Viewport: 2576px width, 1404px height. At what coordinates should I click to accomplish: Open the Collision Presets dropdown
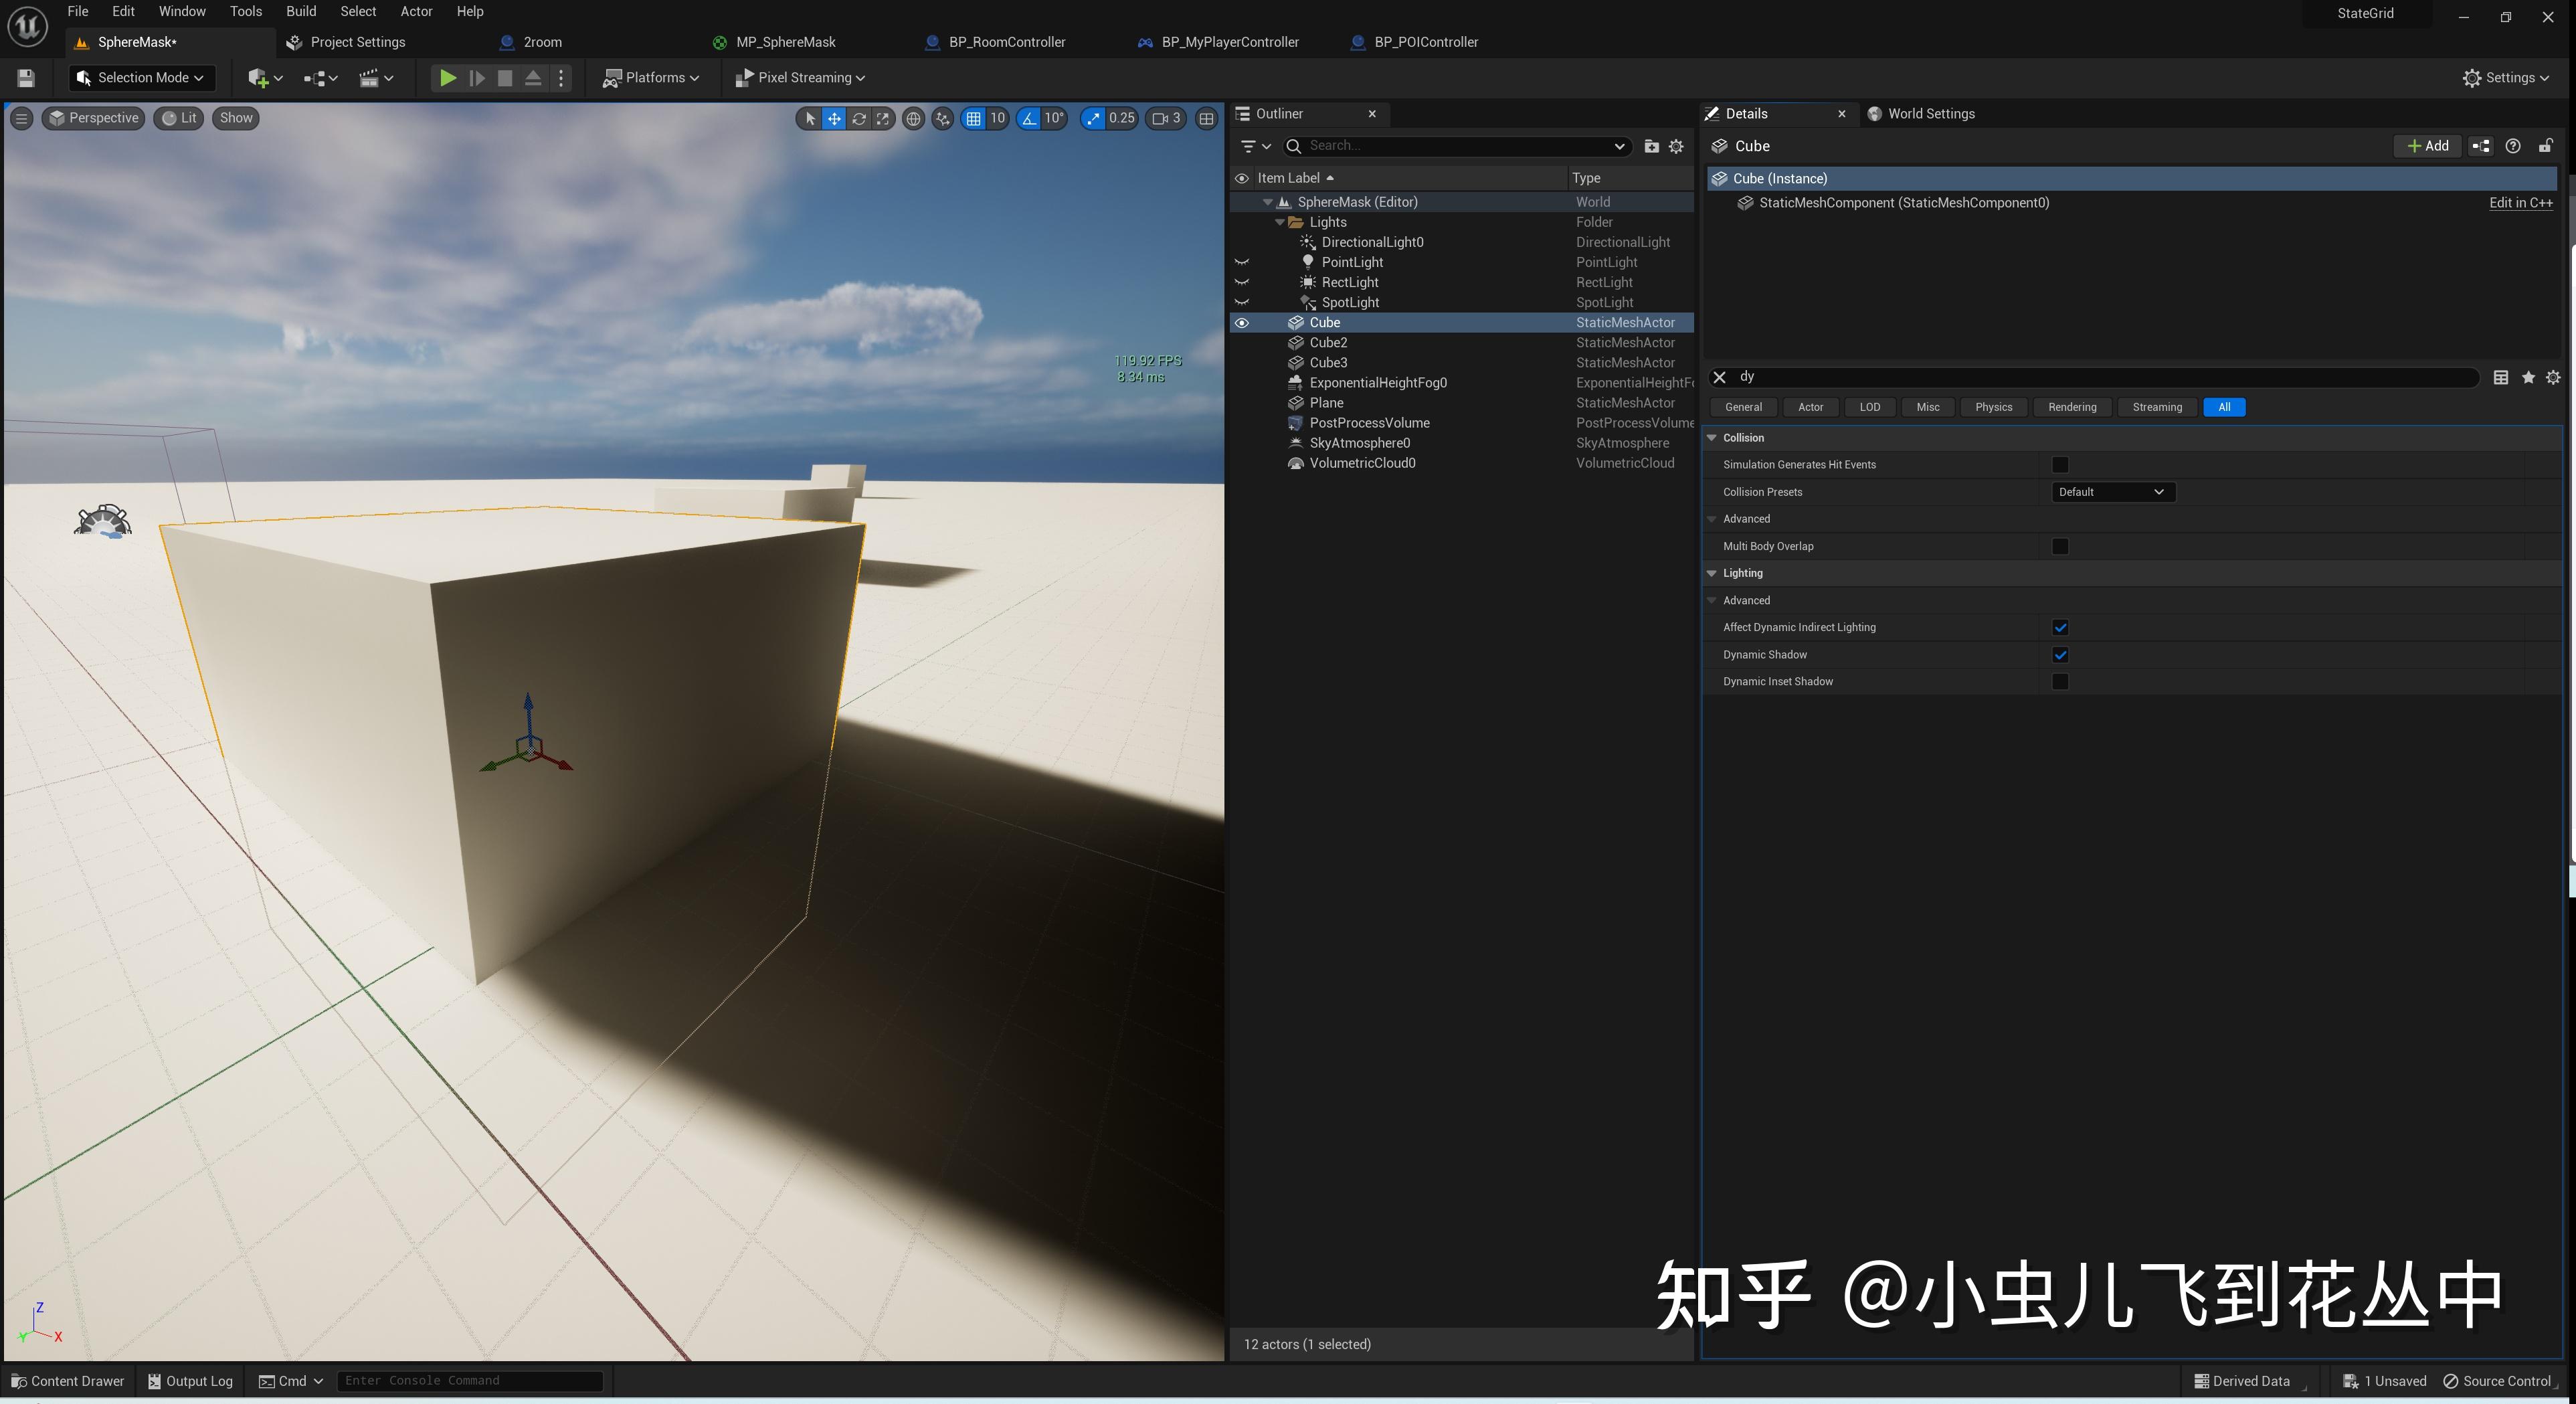click(2112, 492)
